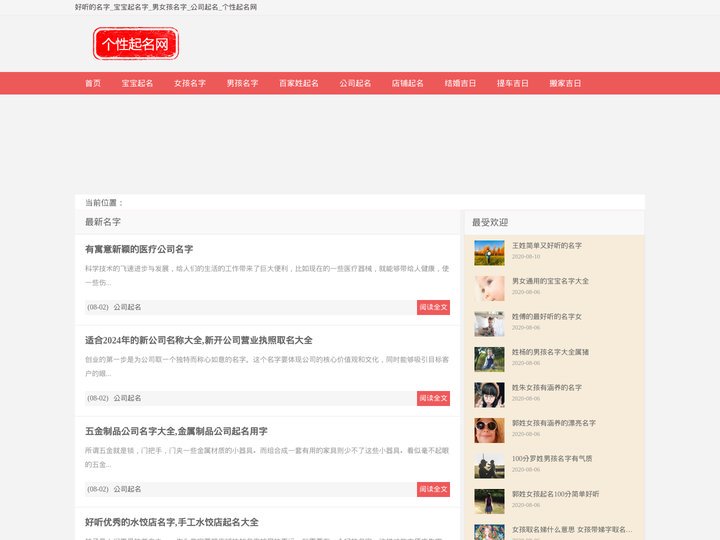Open thumbnail for 姓杨的男孩名字大全属猪
720x540 pixels.
(489, 359)
